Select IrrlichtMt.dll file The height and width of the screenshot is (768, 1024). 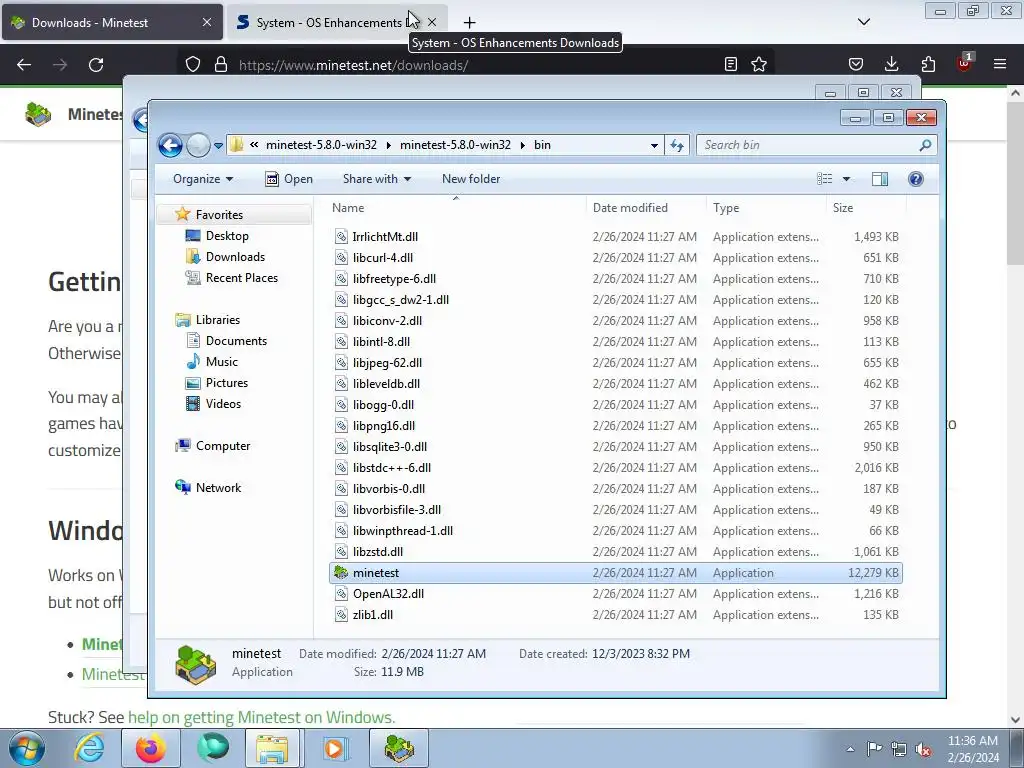pos(616,236)
